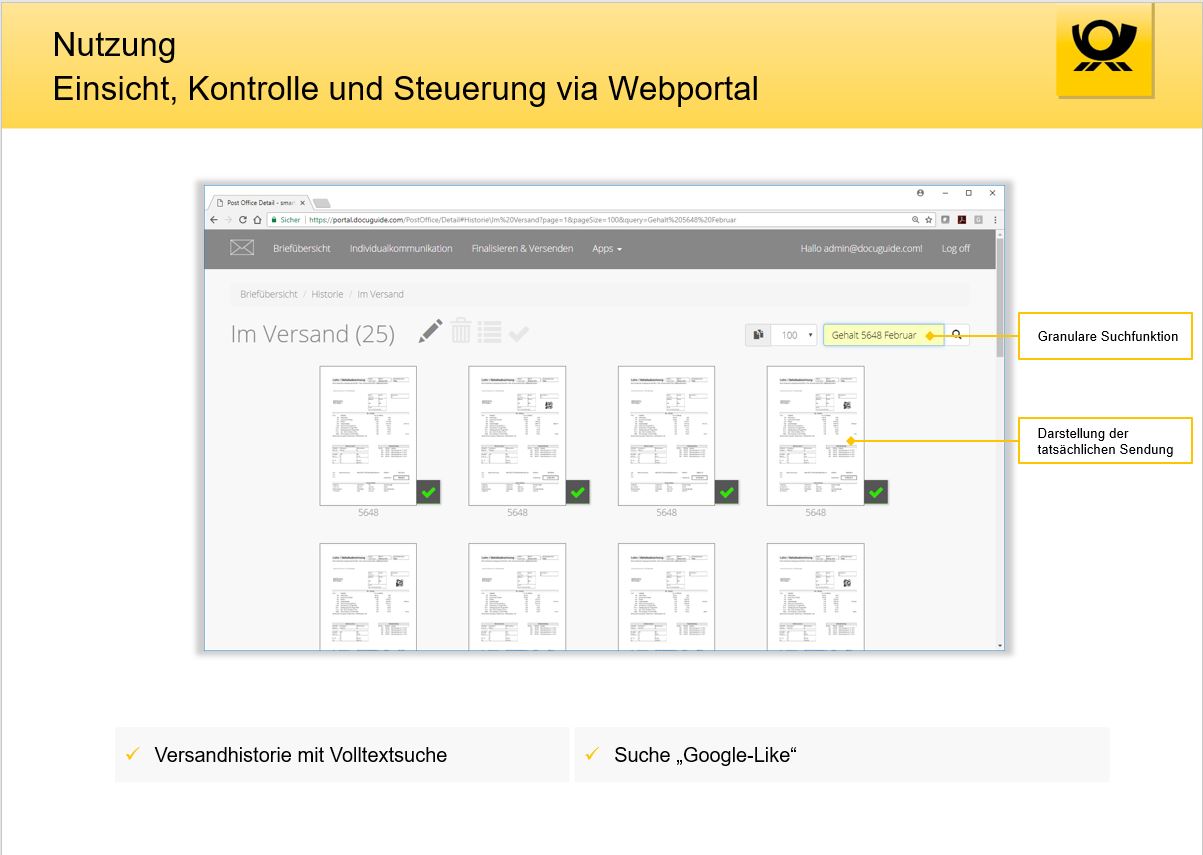
Task: Open the page size 100 dropdown
Action: pyautogui.click(x=796, y=335)
